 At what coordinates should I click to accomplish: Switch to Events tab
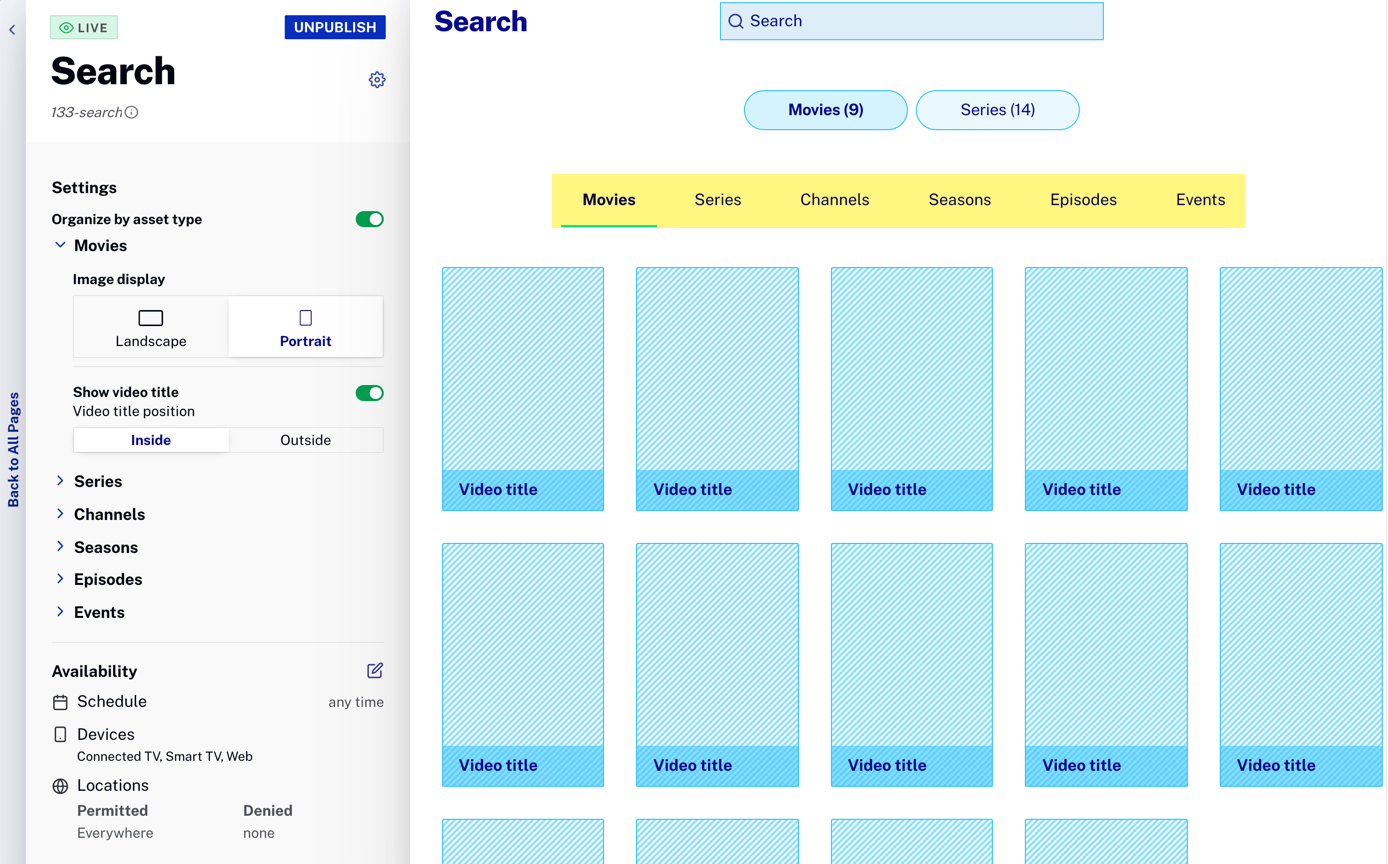point(1200,200)
